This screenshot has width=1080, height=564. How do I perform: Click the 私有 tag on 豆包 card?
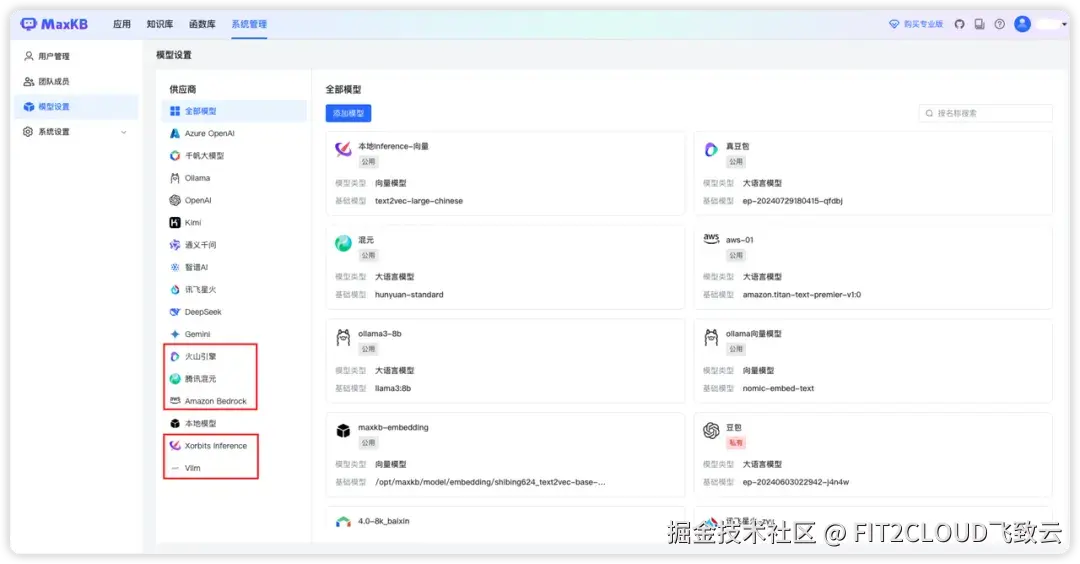(x=736, y=443)
